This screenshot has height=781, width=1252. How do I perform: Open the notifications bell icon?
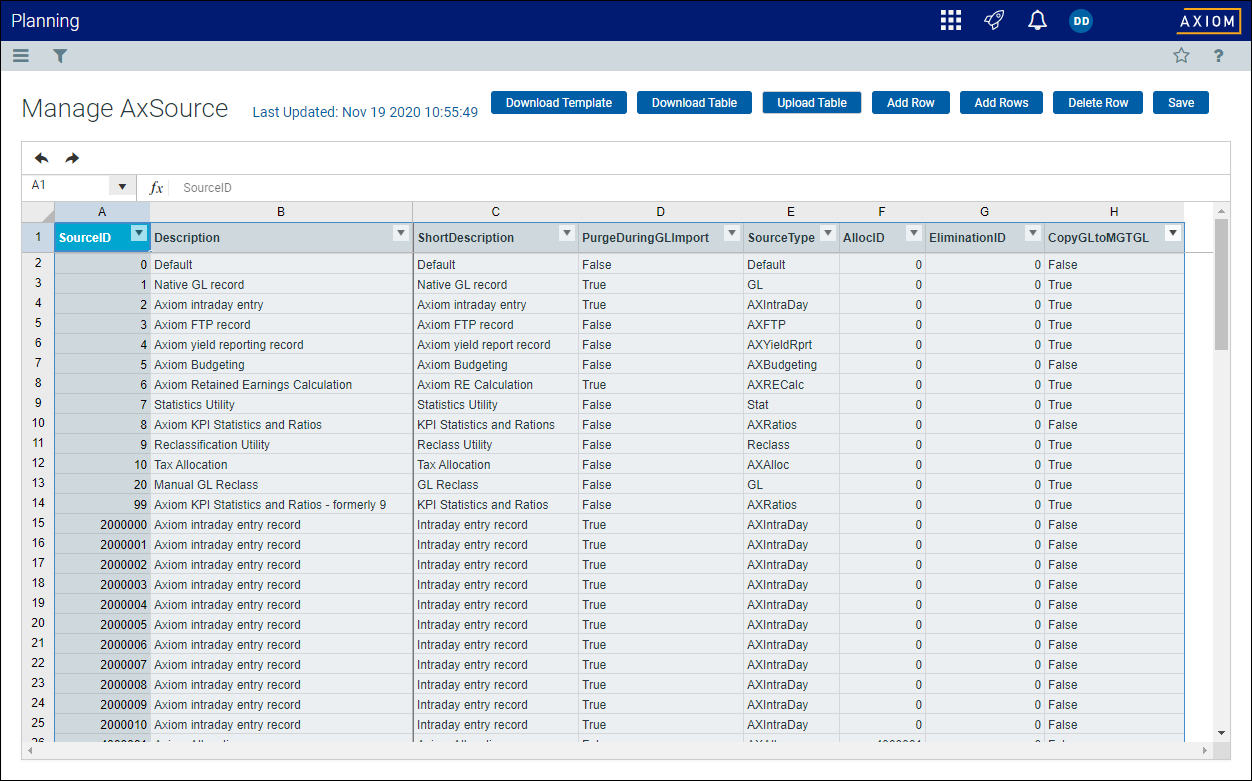pos(1037,21)
